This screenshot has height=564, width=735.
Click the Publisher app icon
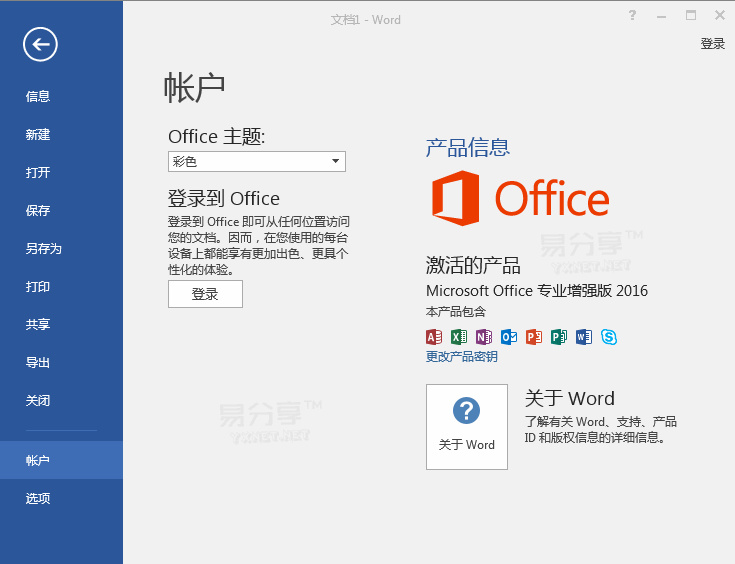tap(559, 337)
